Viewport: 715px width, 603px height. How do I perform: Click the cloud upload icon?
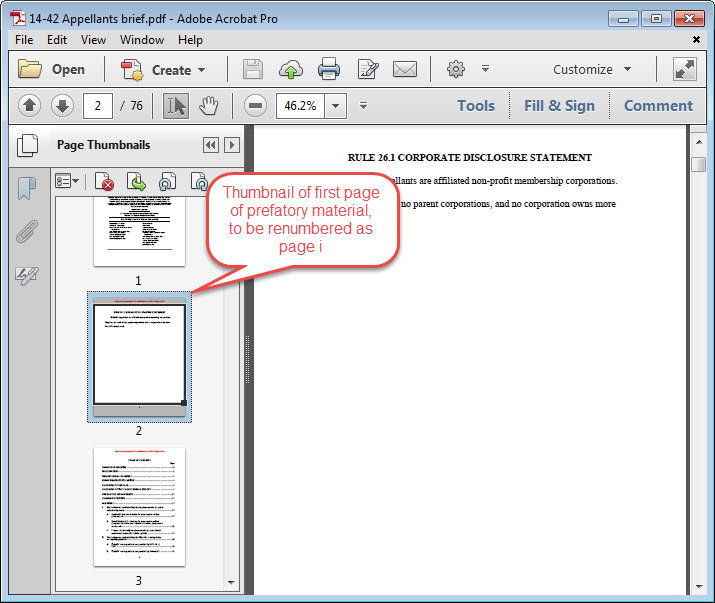click(291, 69)
